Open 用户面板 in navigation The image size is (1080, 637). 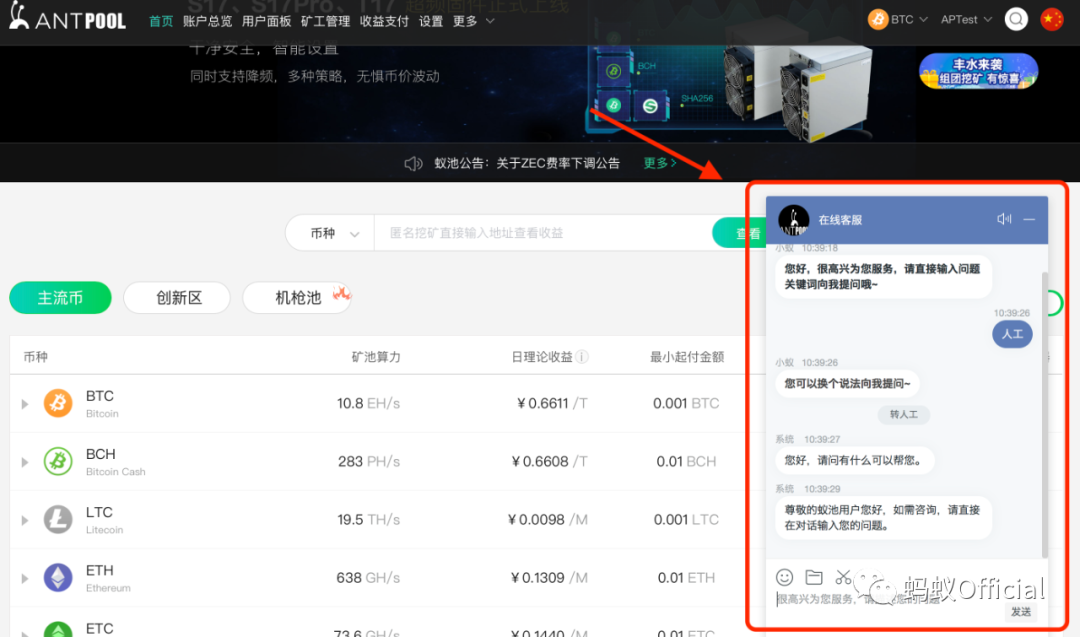[x=267, y=21]
